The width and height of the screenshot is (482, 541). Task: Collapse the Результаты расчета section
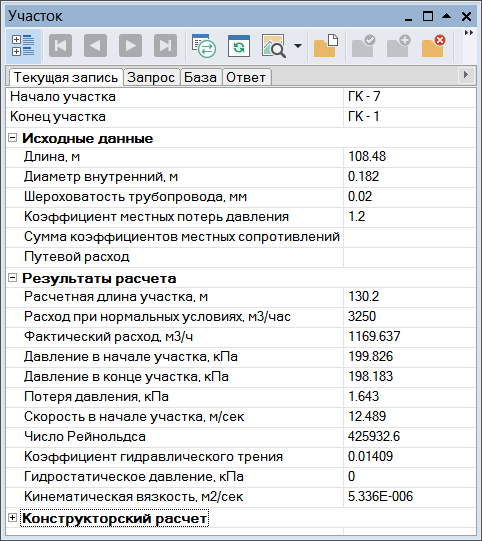pos(12,278)
